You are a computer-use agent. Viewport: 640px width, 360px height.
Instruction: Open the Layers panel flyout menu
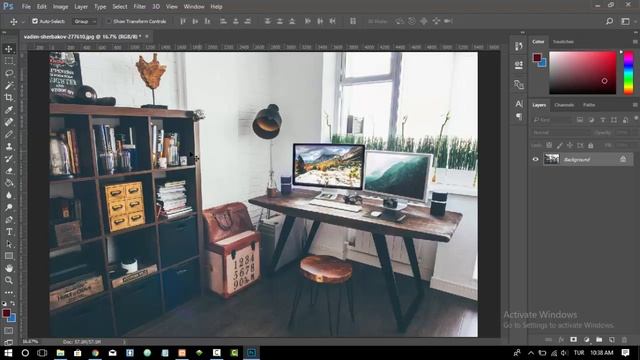coord(635,105)
